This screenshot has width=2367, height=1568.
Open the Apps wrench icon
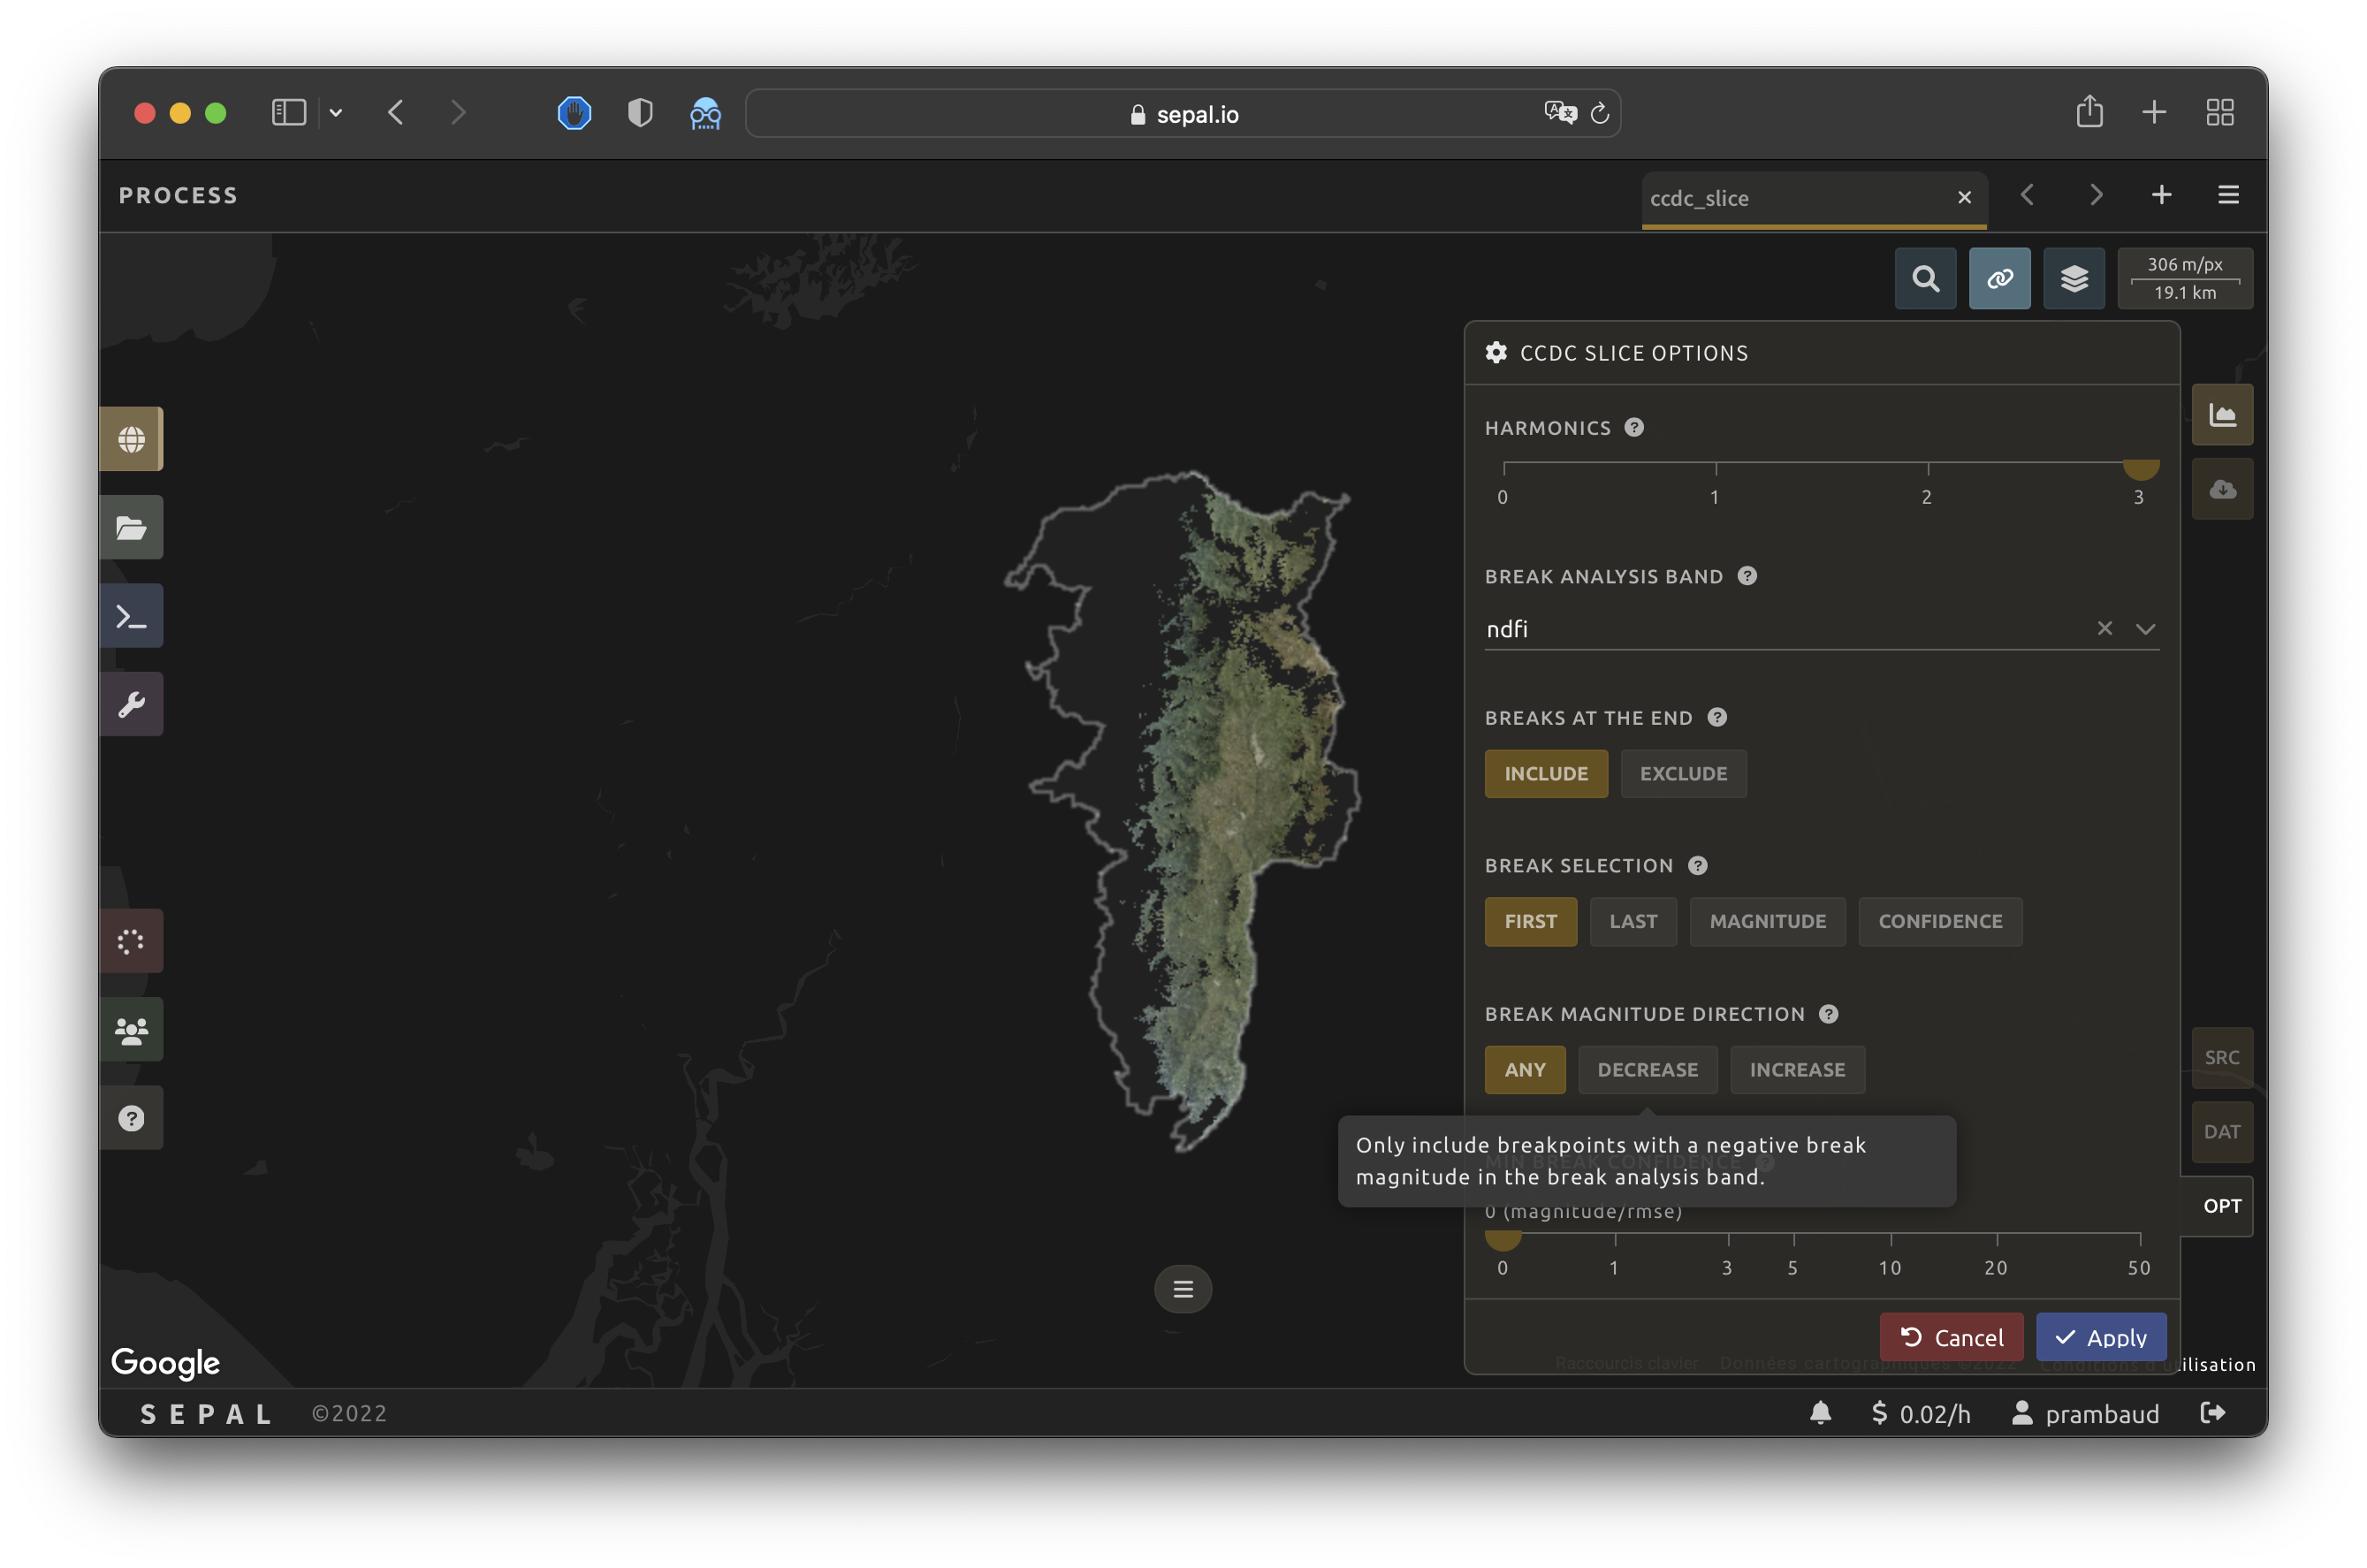(x=131, y=705)
